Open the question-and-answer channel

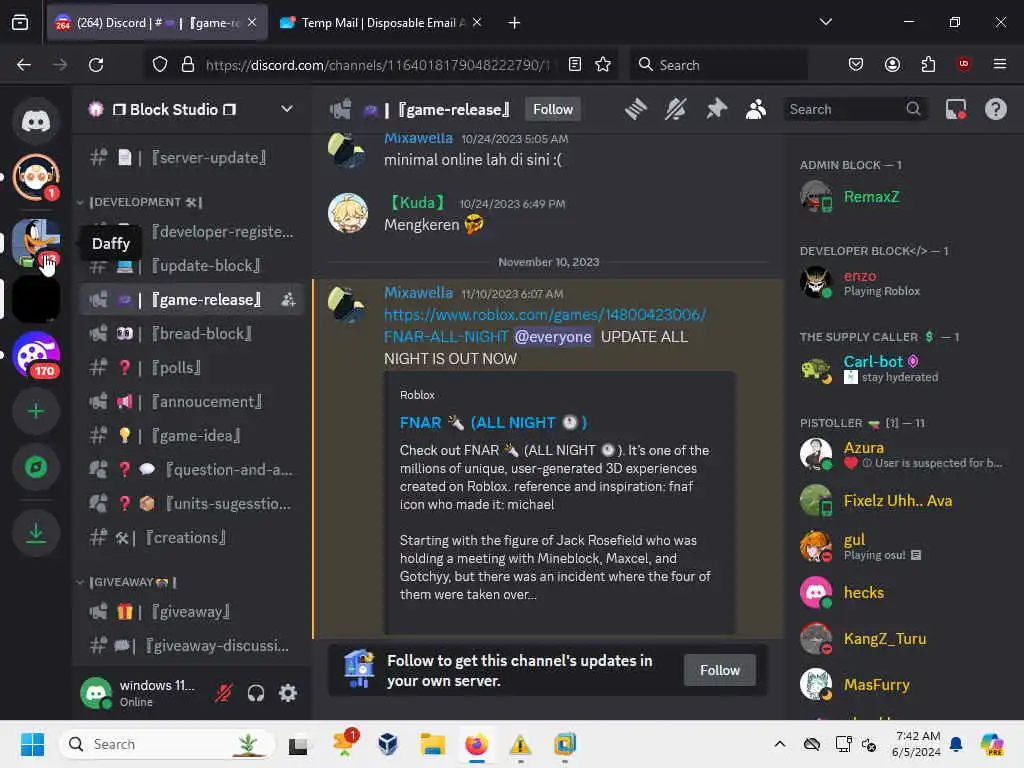pos(192,470)
